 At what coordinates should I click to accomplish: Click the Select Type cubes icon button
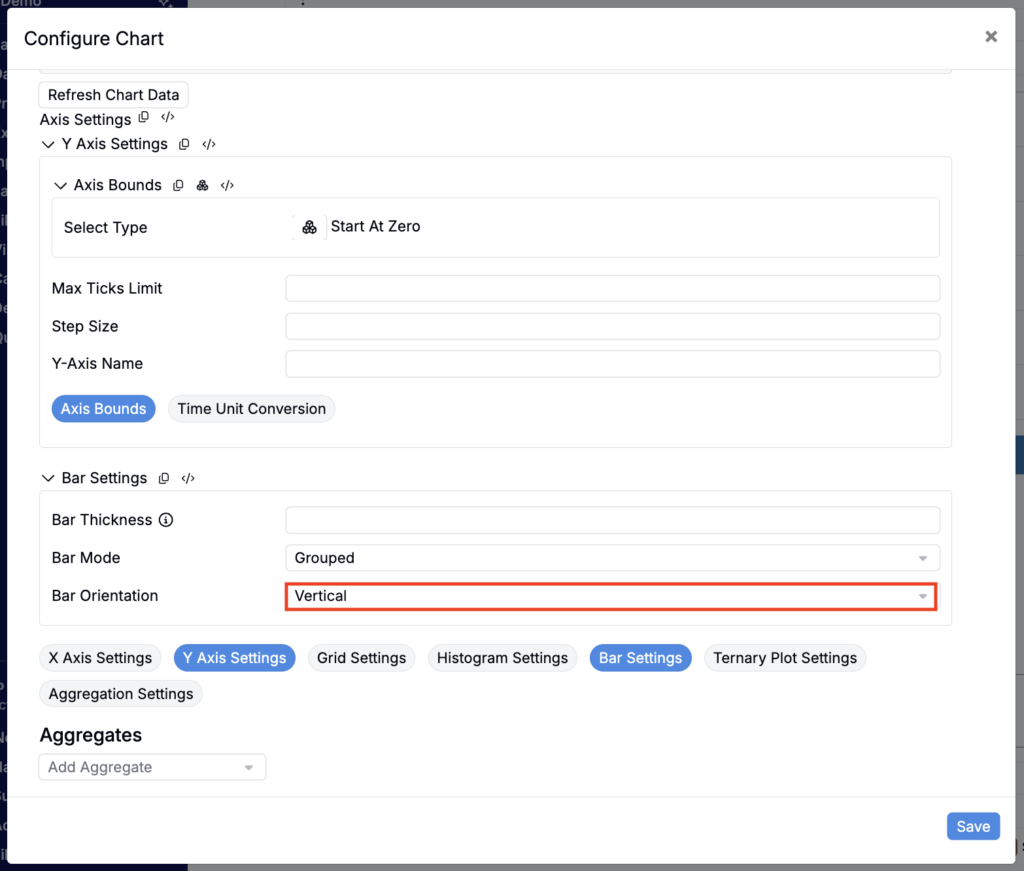tap(310, 227)
